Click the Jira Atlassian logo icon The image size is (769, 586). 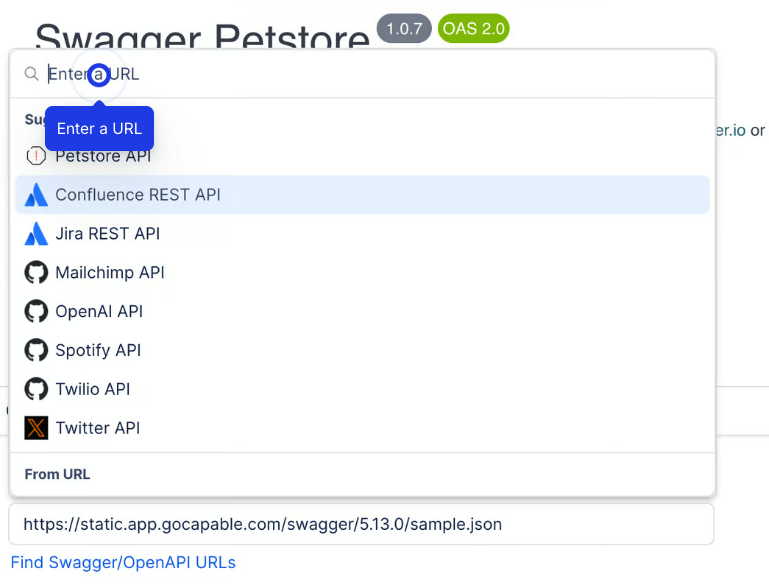pyautogui.click(x=36, y=234)
